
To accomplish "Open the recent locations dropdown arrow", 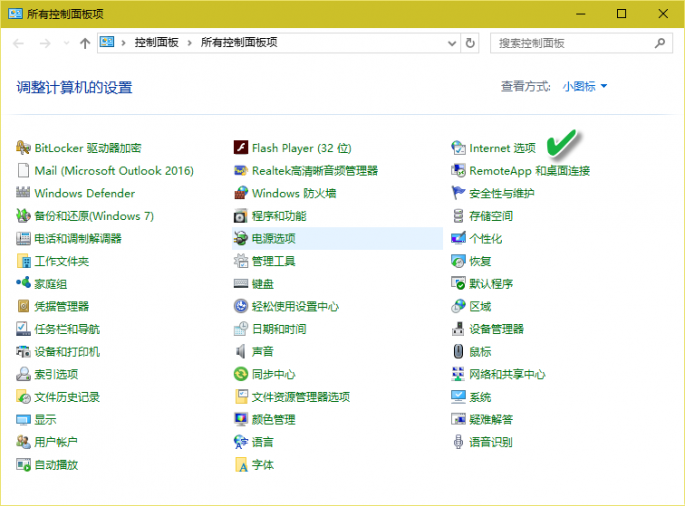I will coord(66,43).
